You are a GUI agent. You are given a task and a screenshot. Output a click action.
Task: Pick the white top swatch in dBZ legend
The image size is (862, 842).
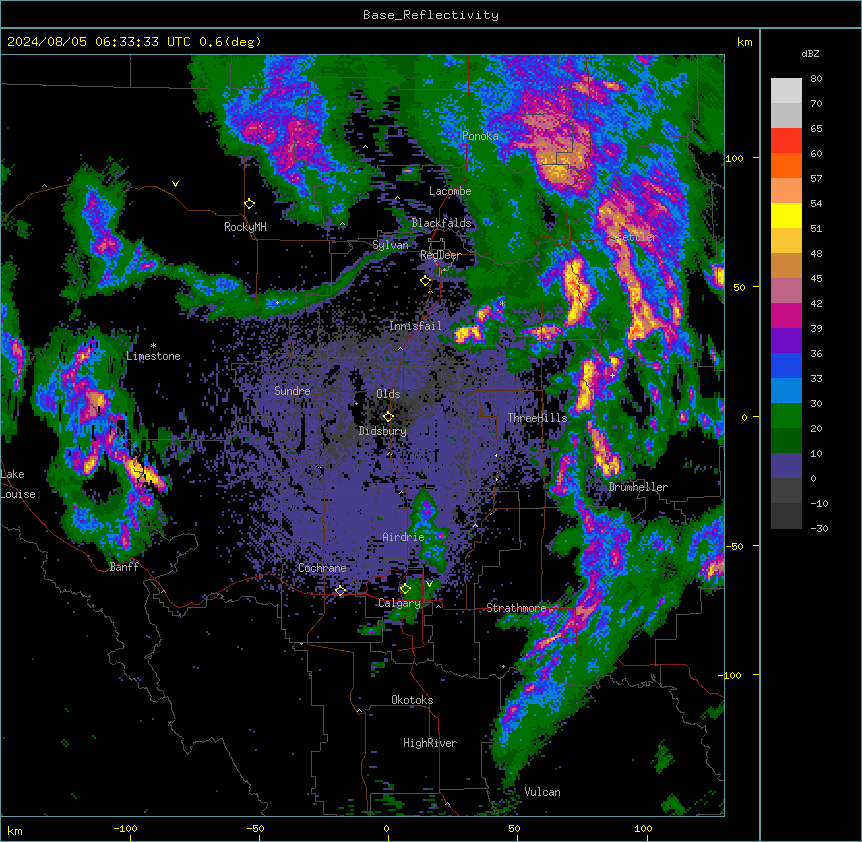(x=786, y=91)
